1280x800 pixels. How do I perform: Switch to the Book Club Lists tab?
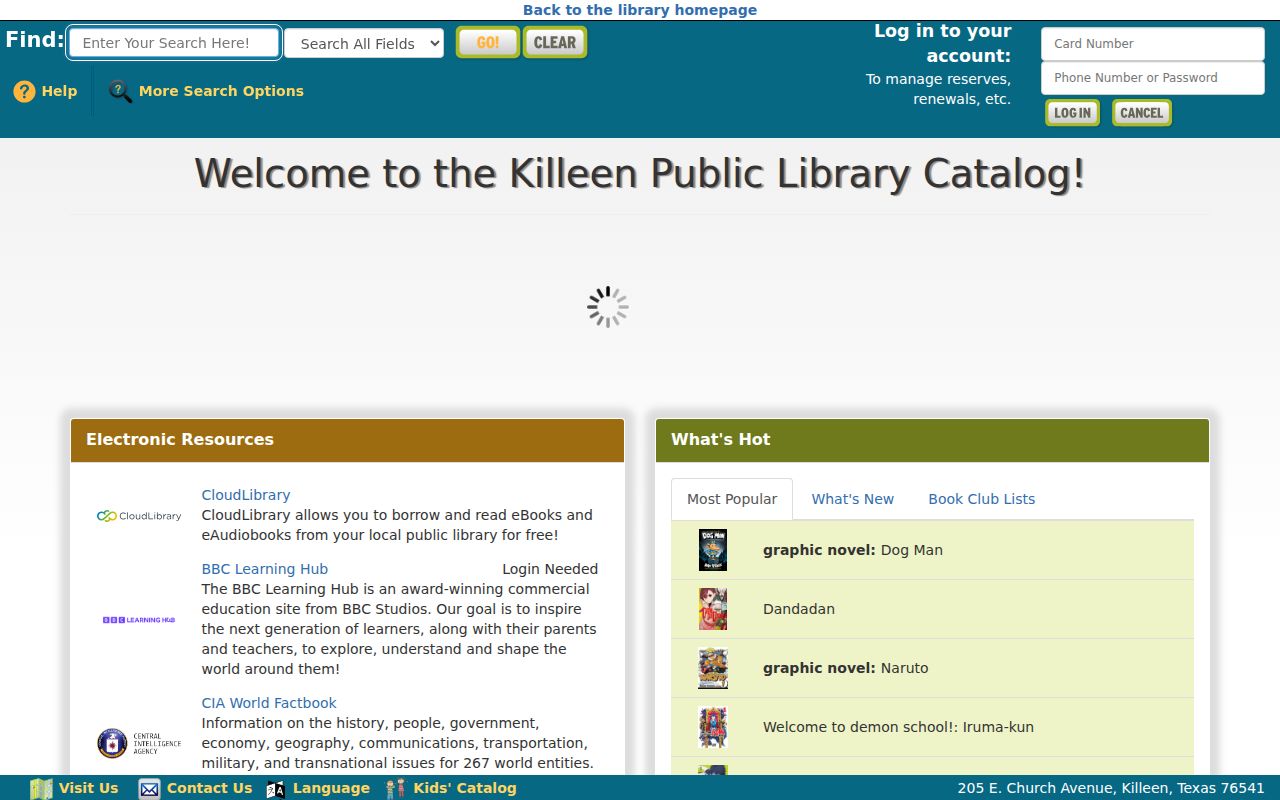point(982,499)
